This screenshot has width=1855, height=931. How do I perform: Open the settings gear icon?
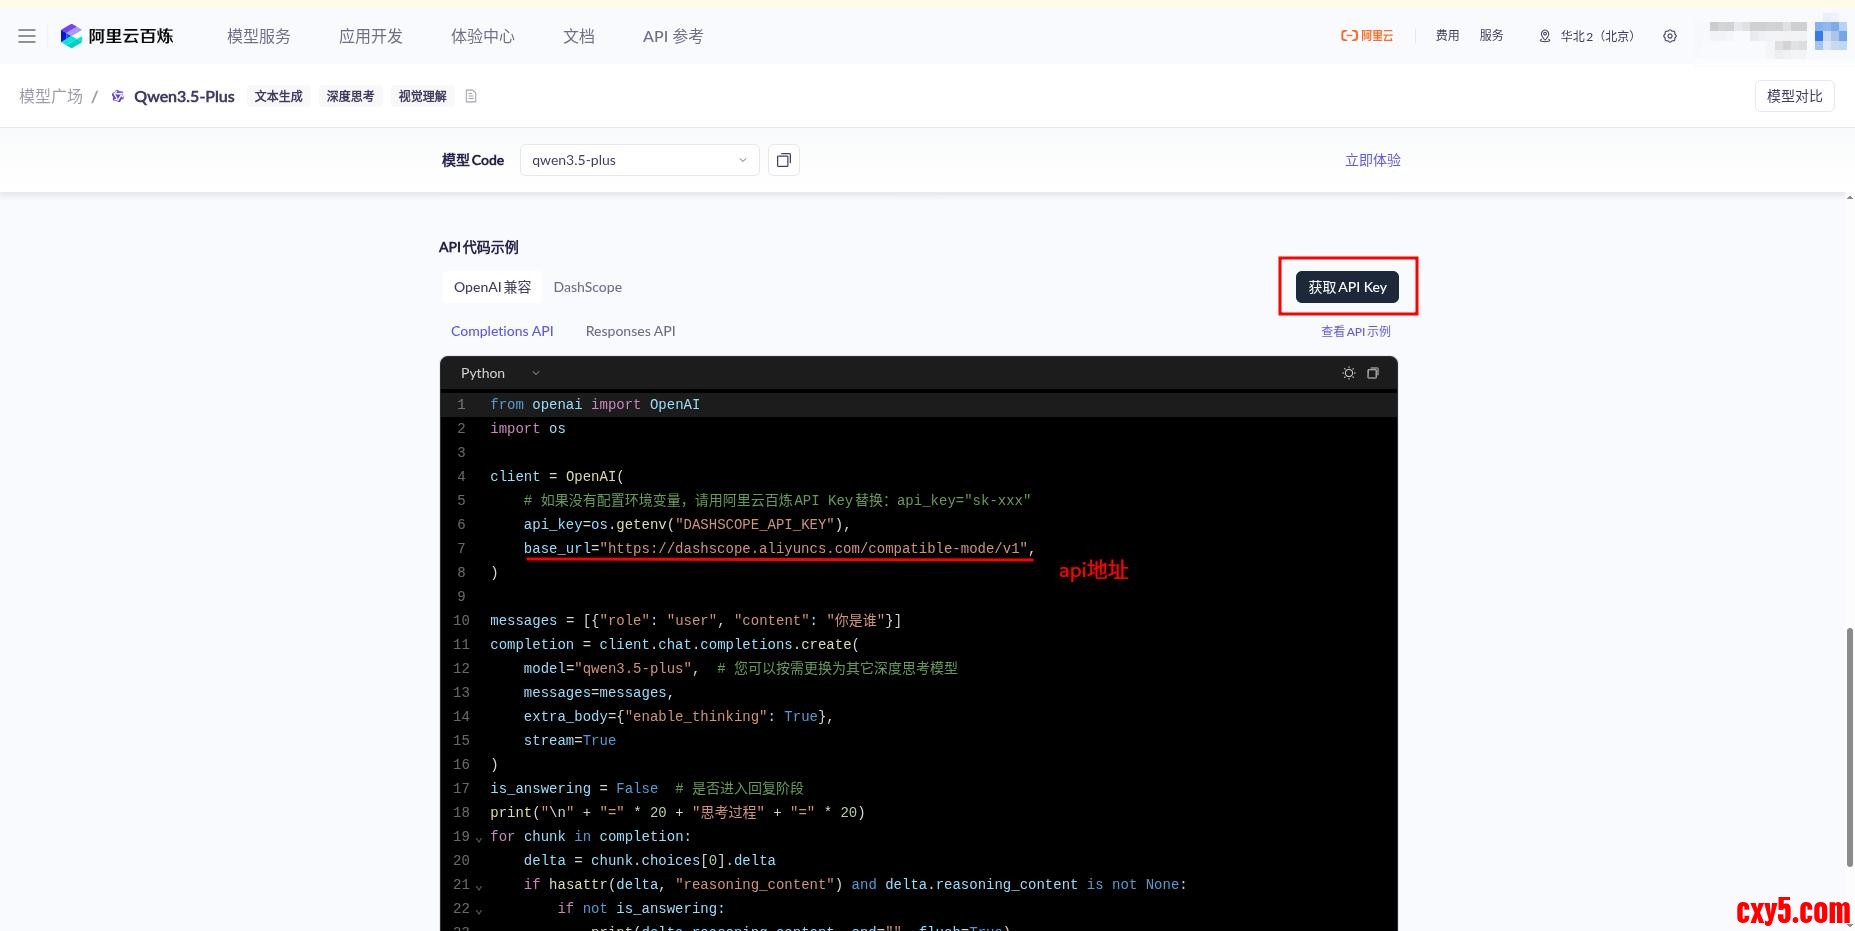[x=1669, y=36]
